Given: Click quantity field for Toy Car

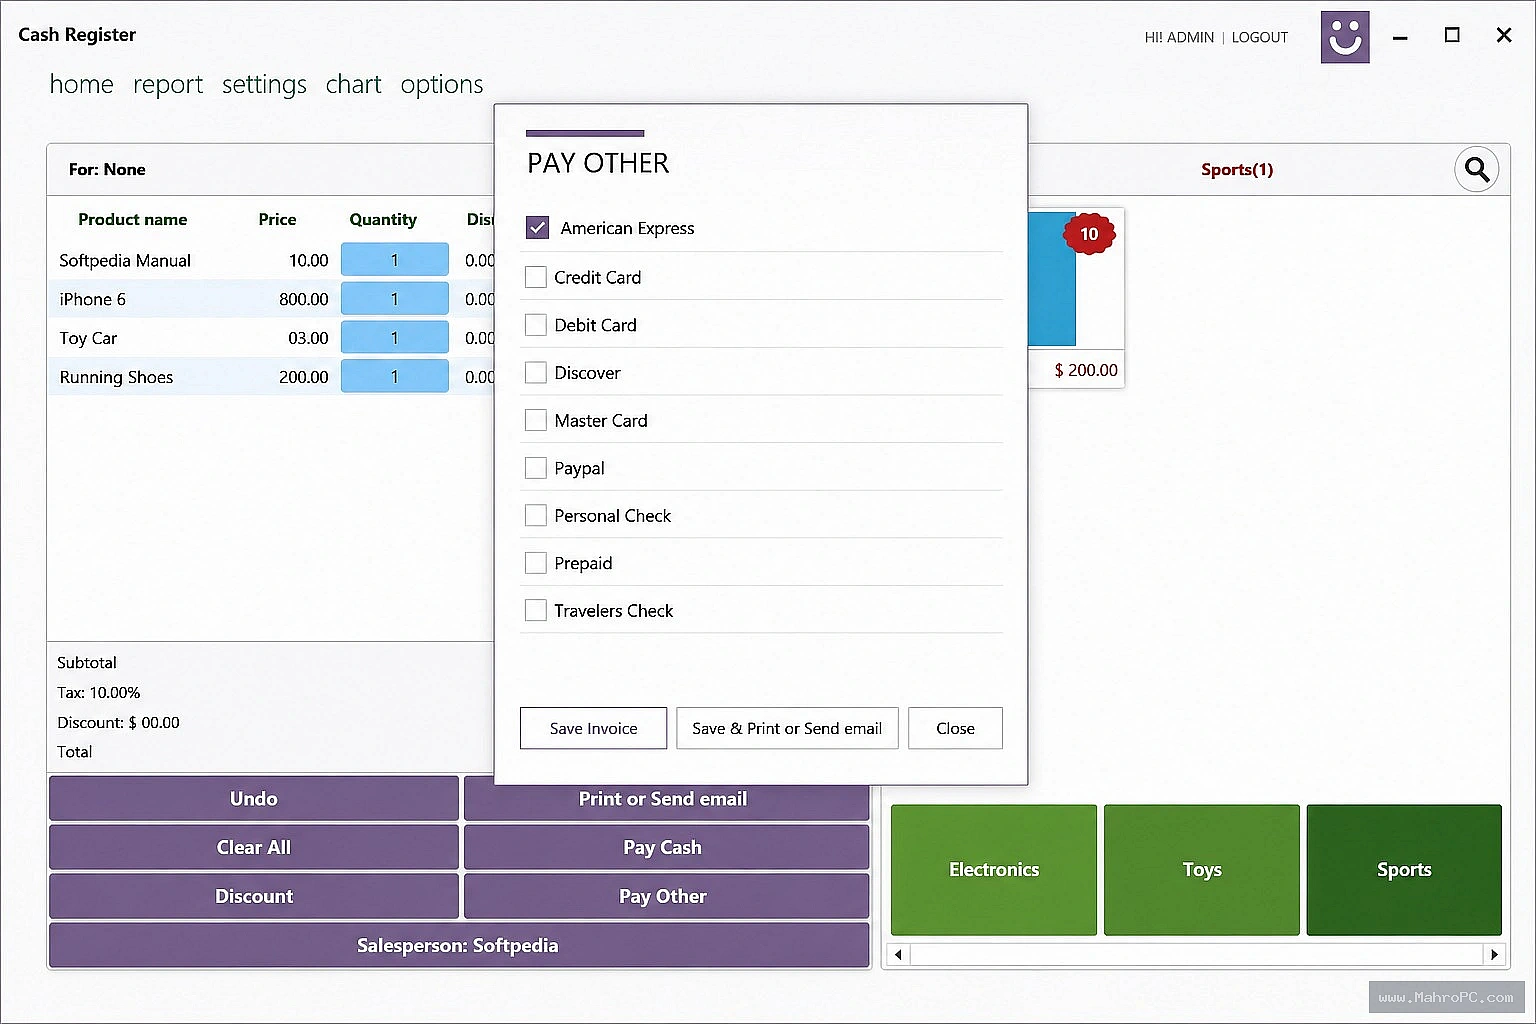Looking at the screenshot, I should 395,338.
